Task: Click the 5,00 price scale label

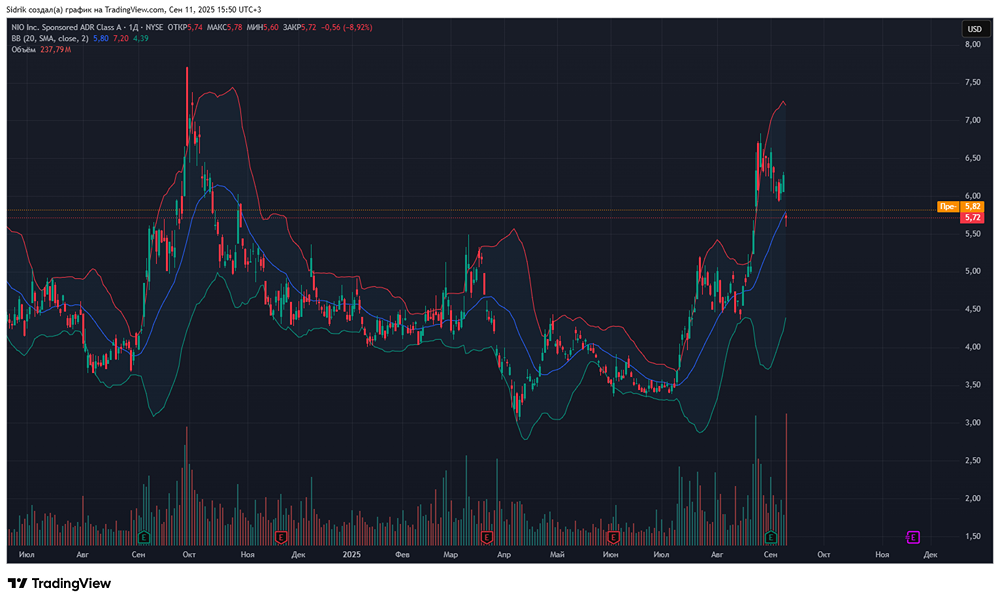Action: pos(973,272)
